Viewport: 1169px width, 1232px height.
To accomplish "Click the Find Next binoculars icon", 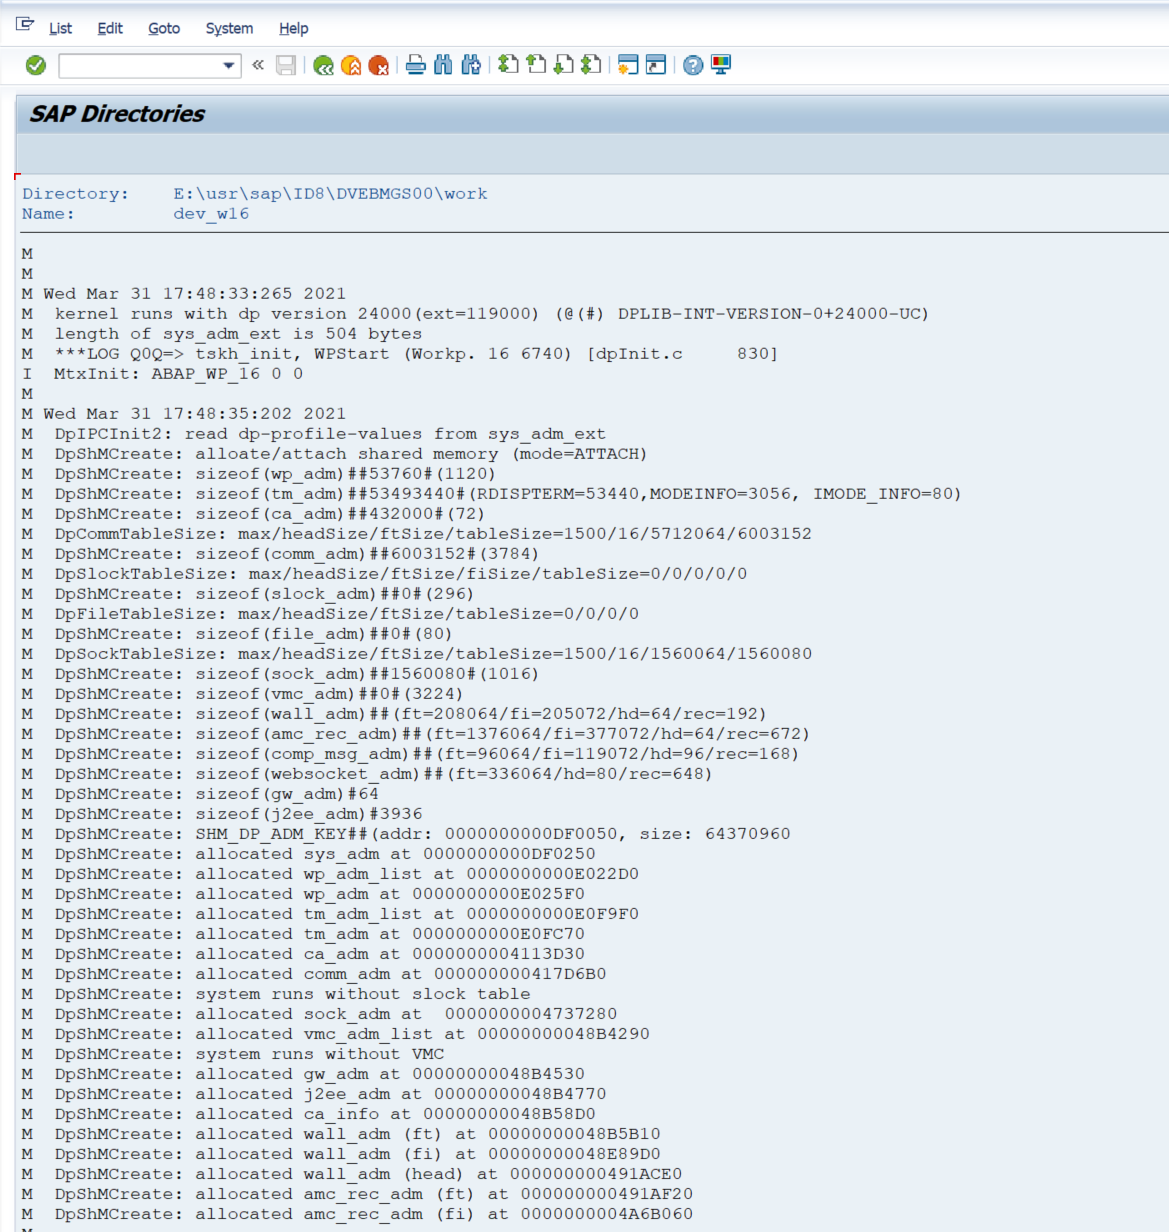I will click(471, 66).
